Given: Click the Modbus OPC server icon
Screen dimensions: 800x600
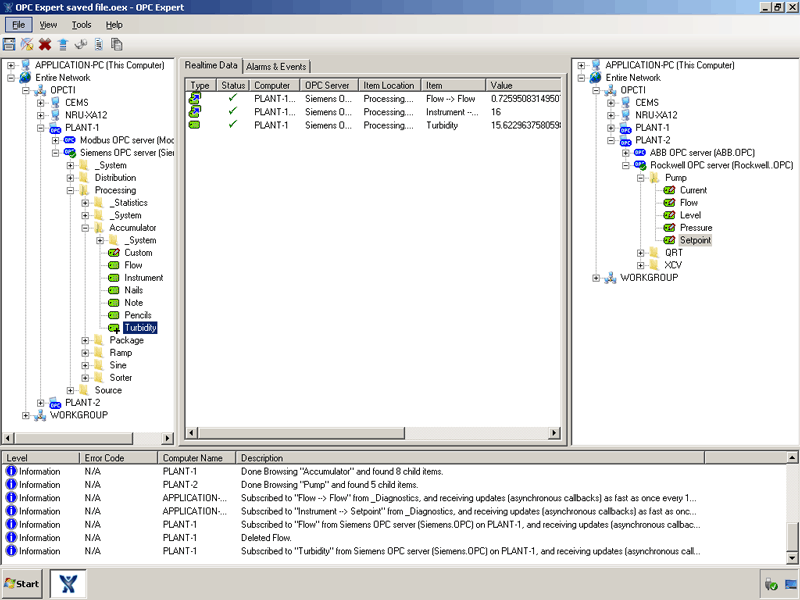Looking at the screenshot, I should [70, 140].
